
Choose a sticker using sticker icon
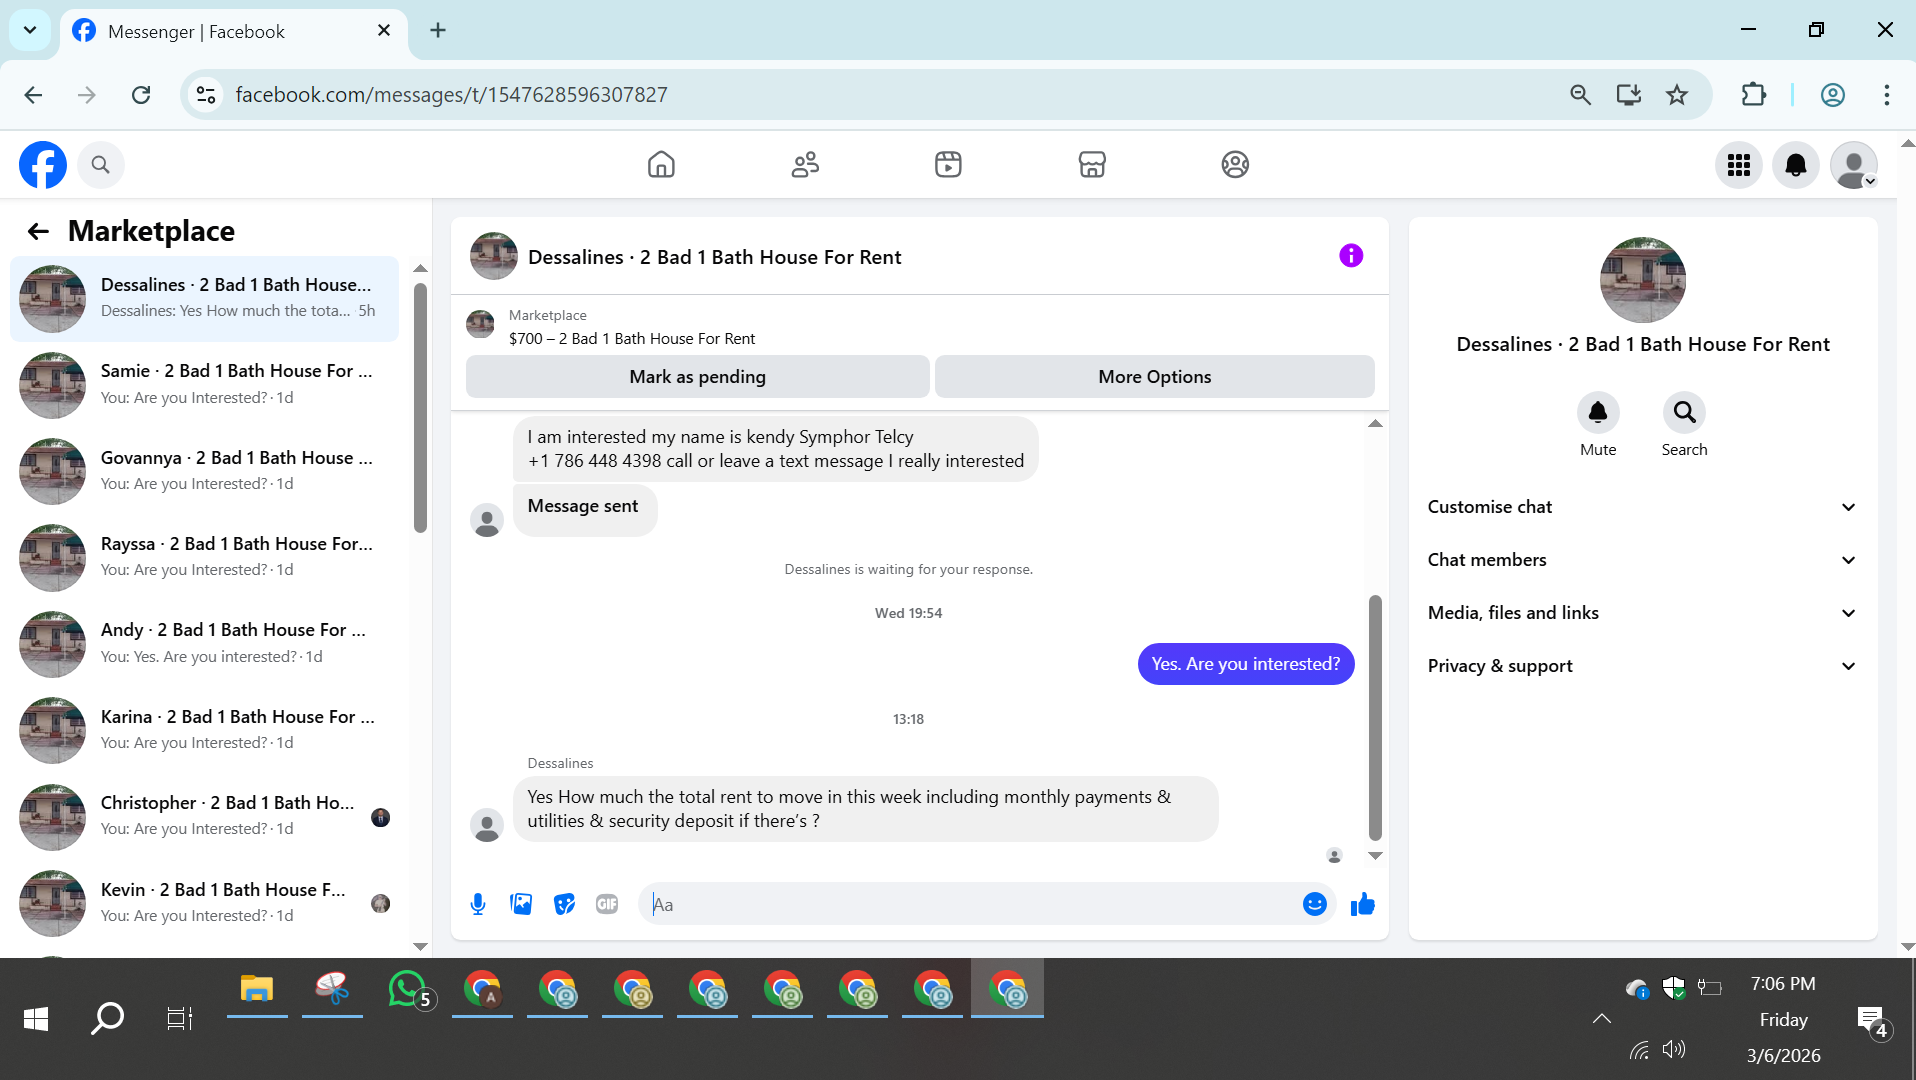coord(564,904)
